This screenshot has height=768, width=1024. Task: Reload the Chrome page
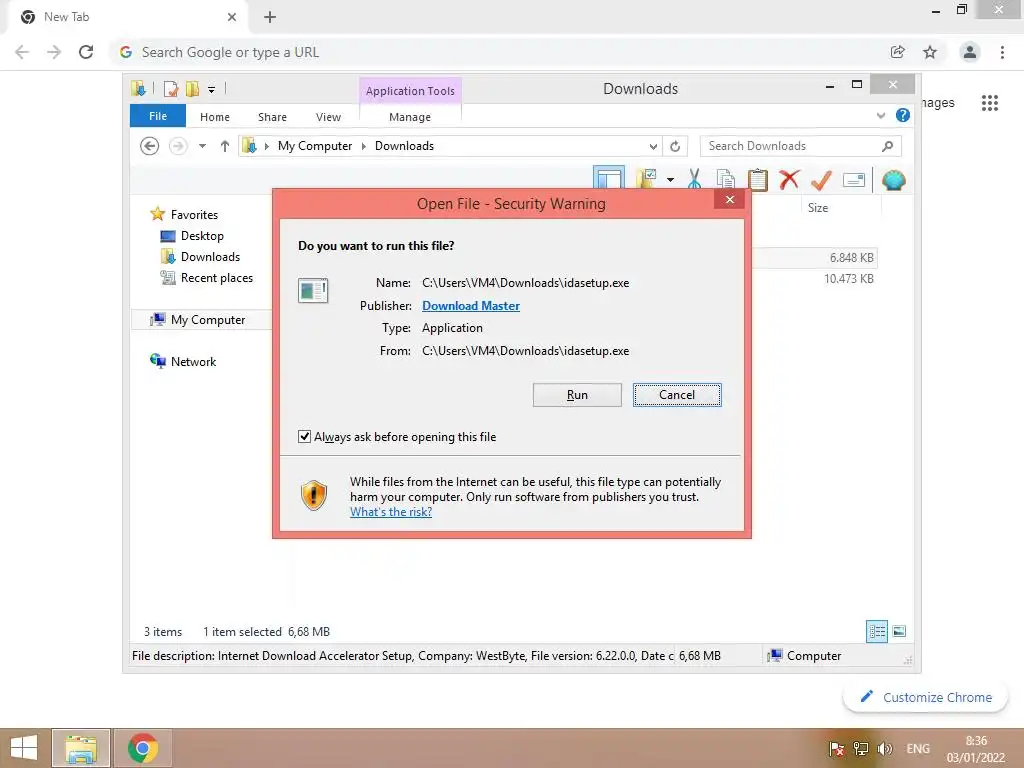[86, 52]
